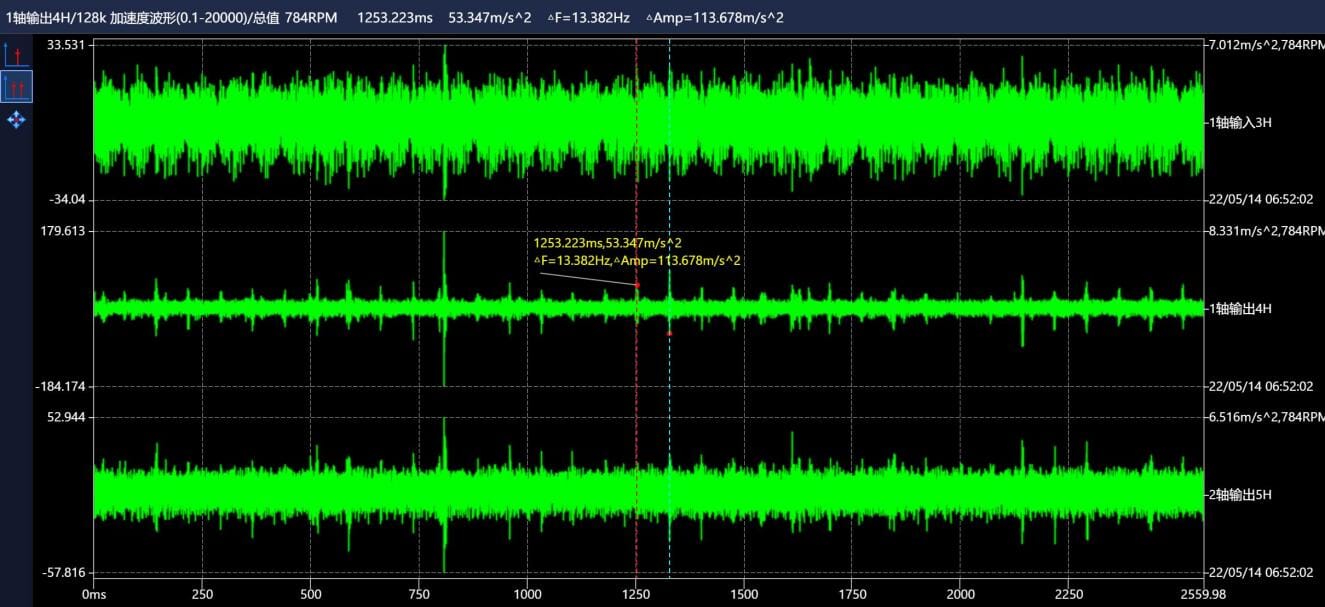Screen dimensions: 1325x607
Task: Select the 1轴输入3H channel label
Action: click(1240, 122)
